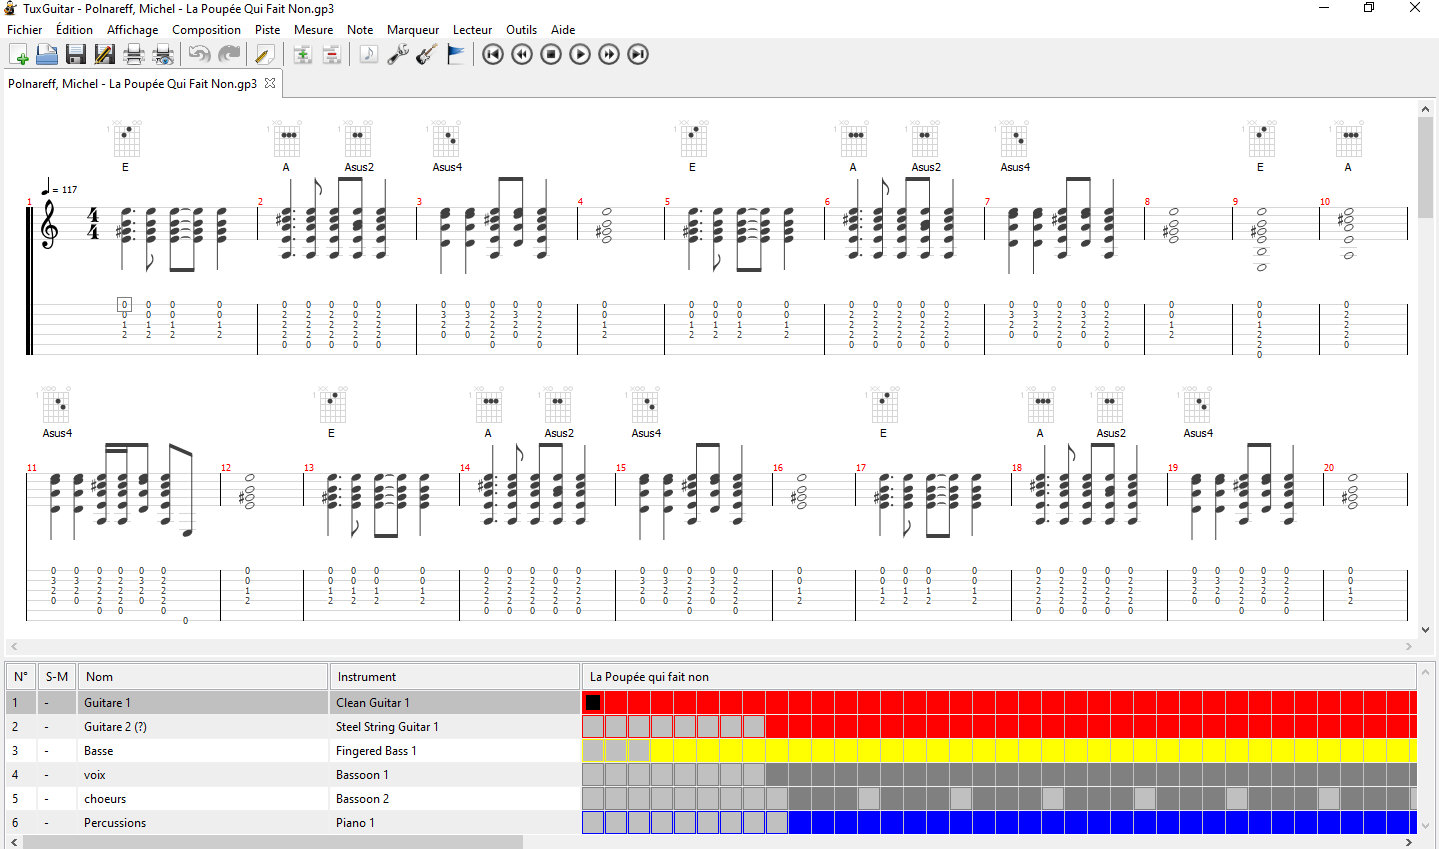Image resolution: width=1439 pixels, height=849 pixels.
Task: Add a new track with the green plus icon
Action: pos(302,54)
